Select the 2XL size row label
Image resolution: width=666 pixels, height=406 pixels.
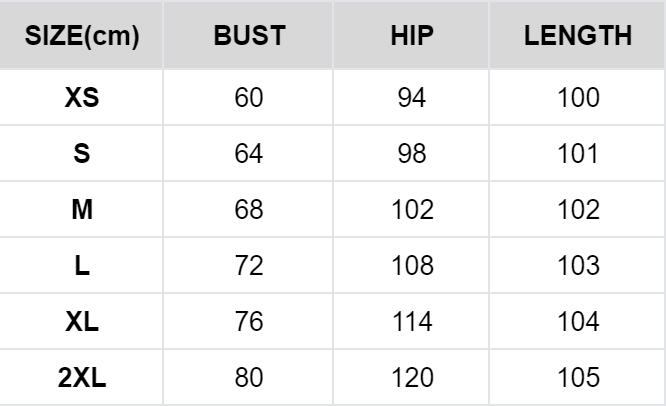point(82,379)
